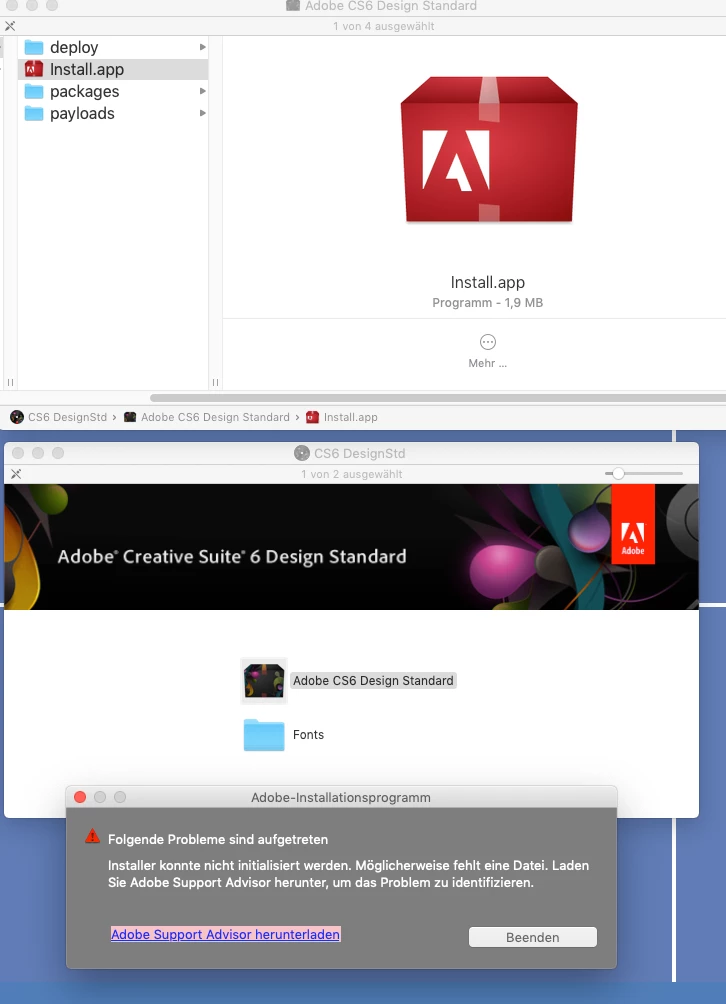The height and width of the screenshot is (1004, 726).
Task: Click the Mehr ... label
Action: pos(487,363)
